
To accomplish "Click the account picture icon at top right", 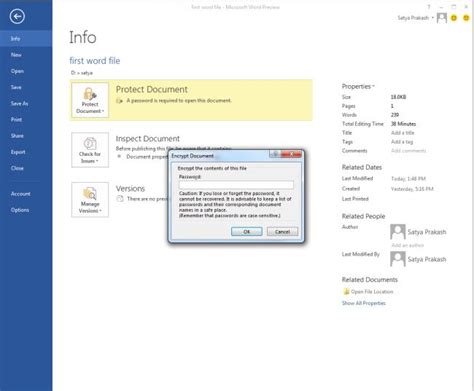I will (442, 18).
